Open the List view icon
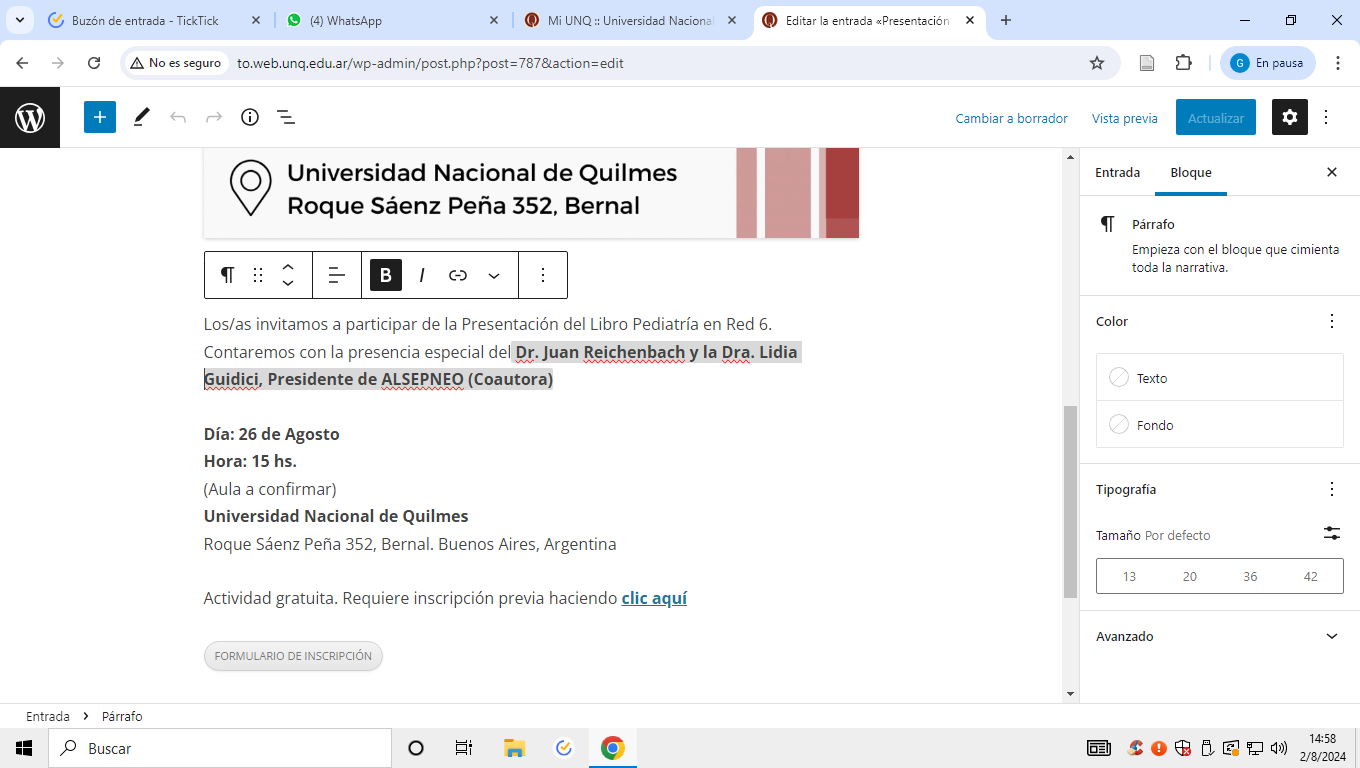The height and width of the screenshot is (768, 1360). point(286,118)
